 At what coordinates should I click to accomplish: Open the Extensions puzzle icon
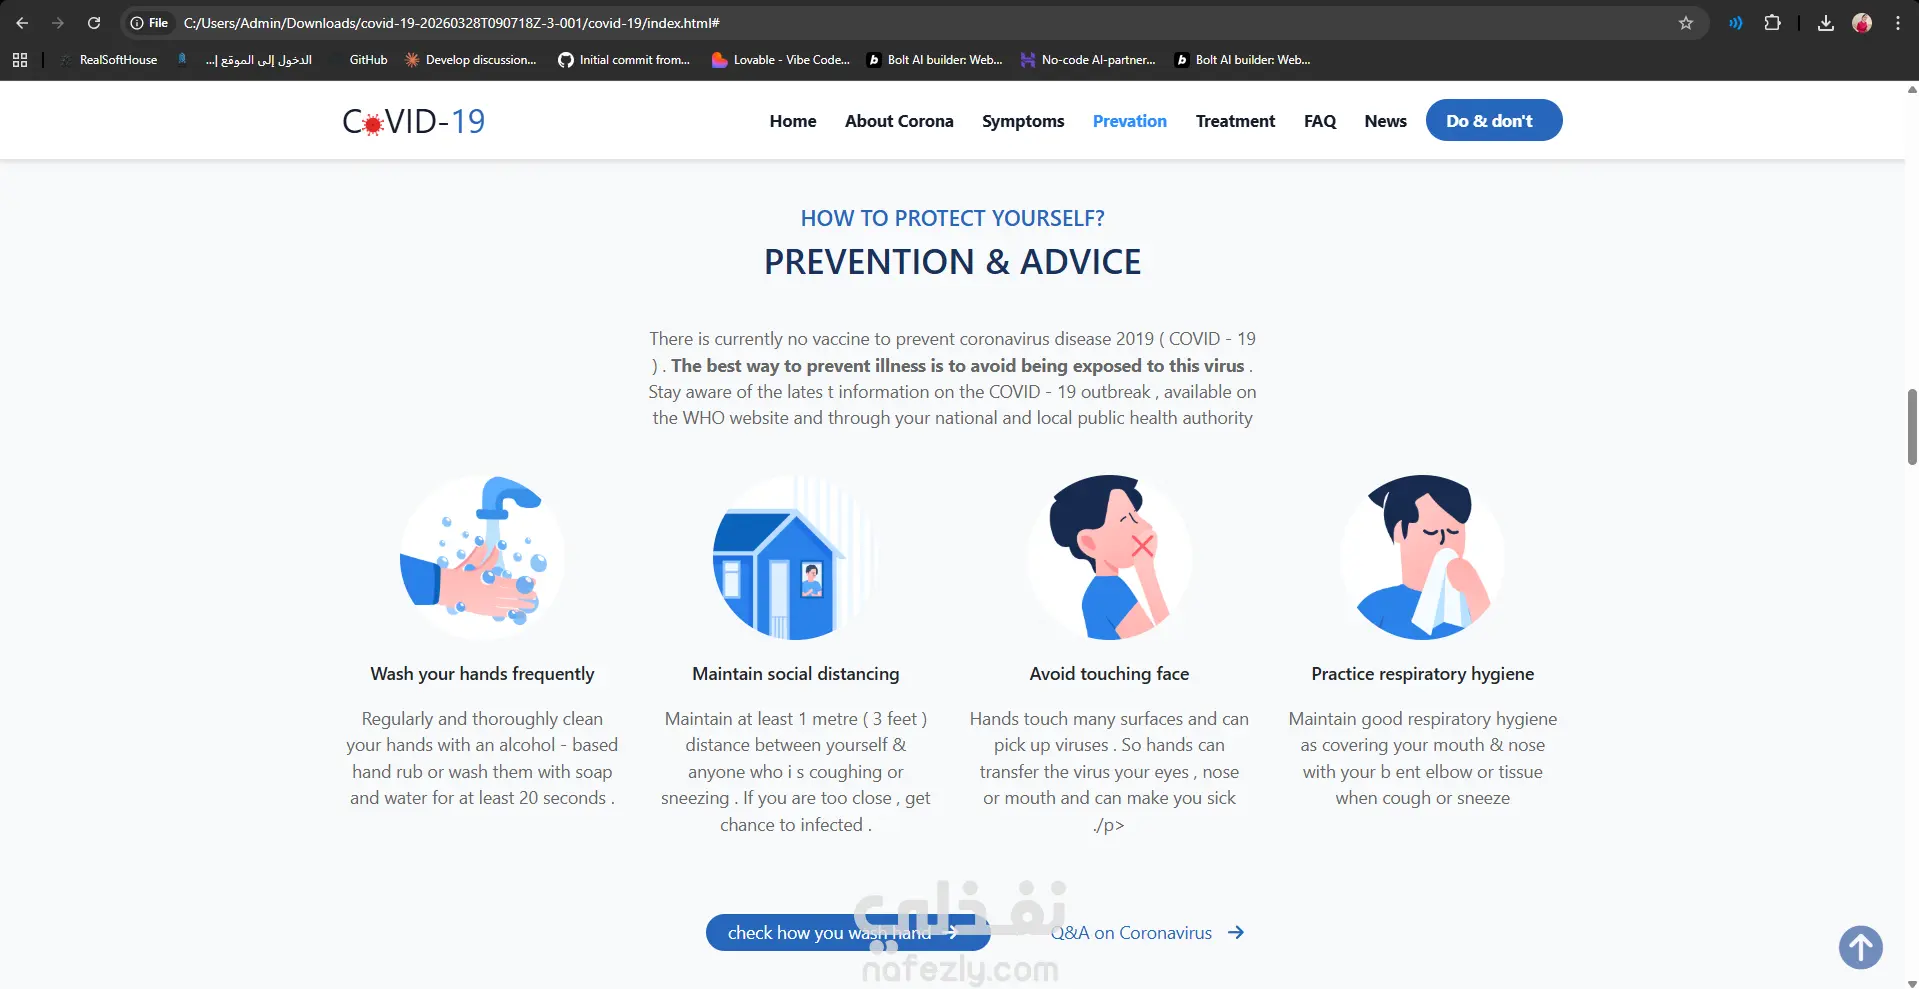coord(1772,23)
